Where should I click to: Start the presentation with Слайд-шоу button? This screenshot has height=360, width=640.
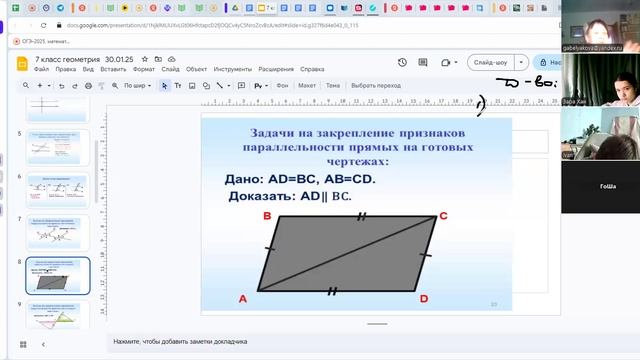(491, 62)
